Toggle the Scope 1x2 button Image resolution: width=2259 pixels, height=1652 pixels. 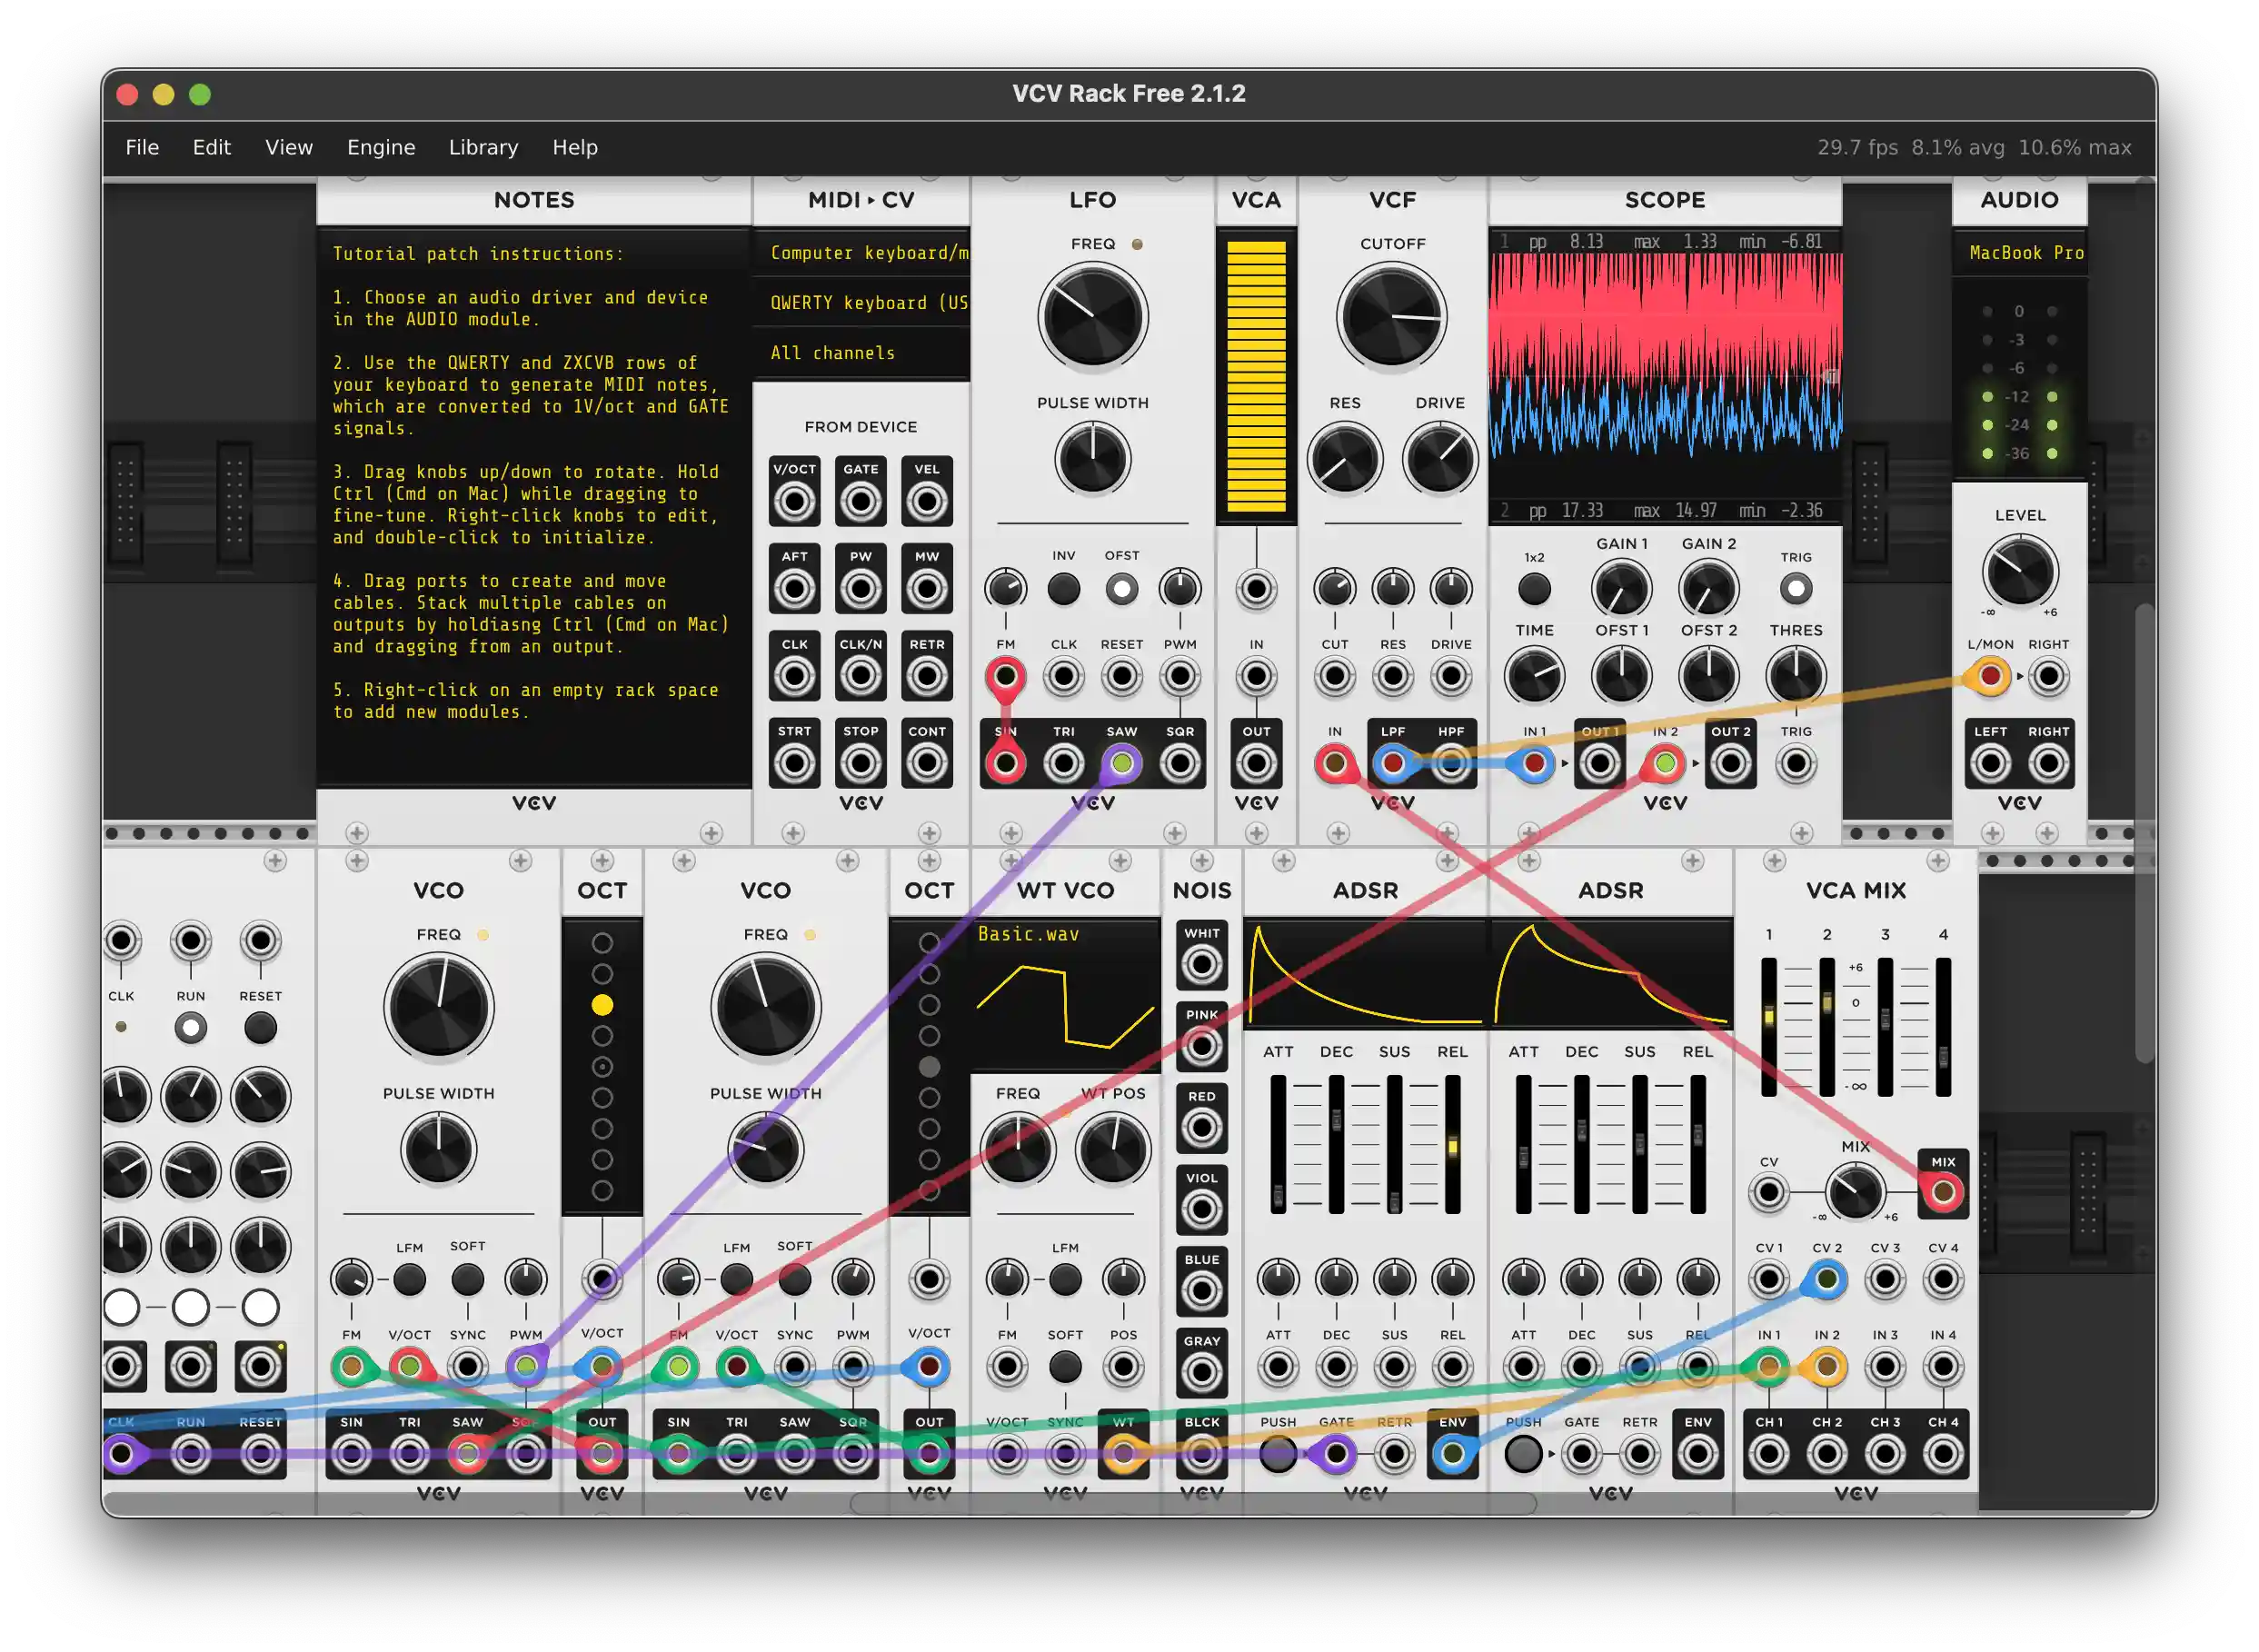pyautogui.click(x=1533, y=589)
